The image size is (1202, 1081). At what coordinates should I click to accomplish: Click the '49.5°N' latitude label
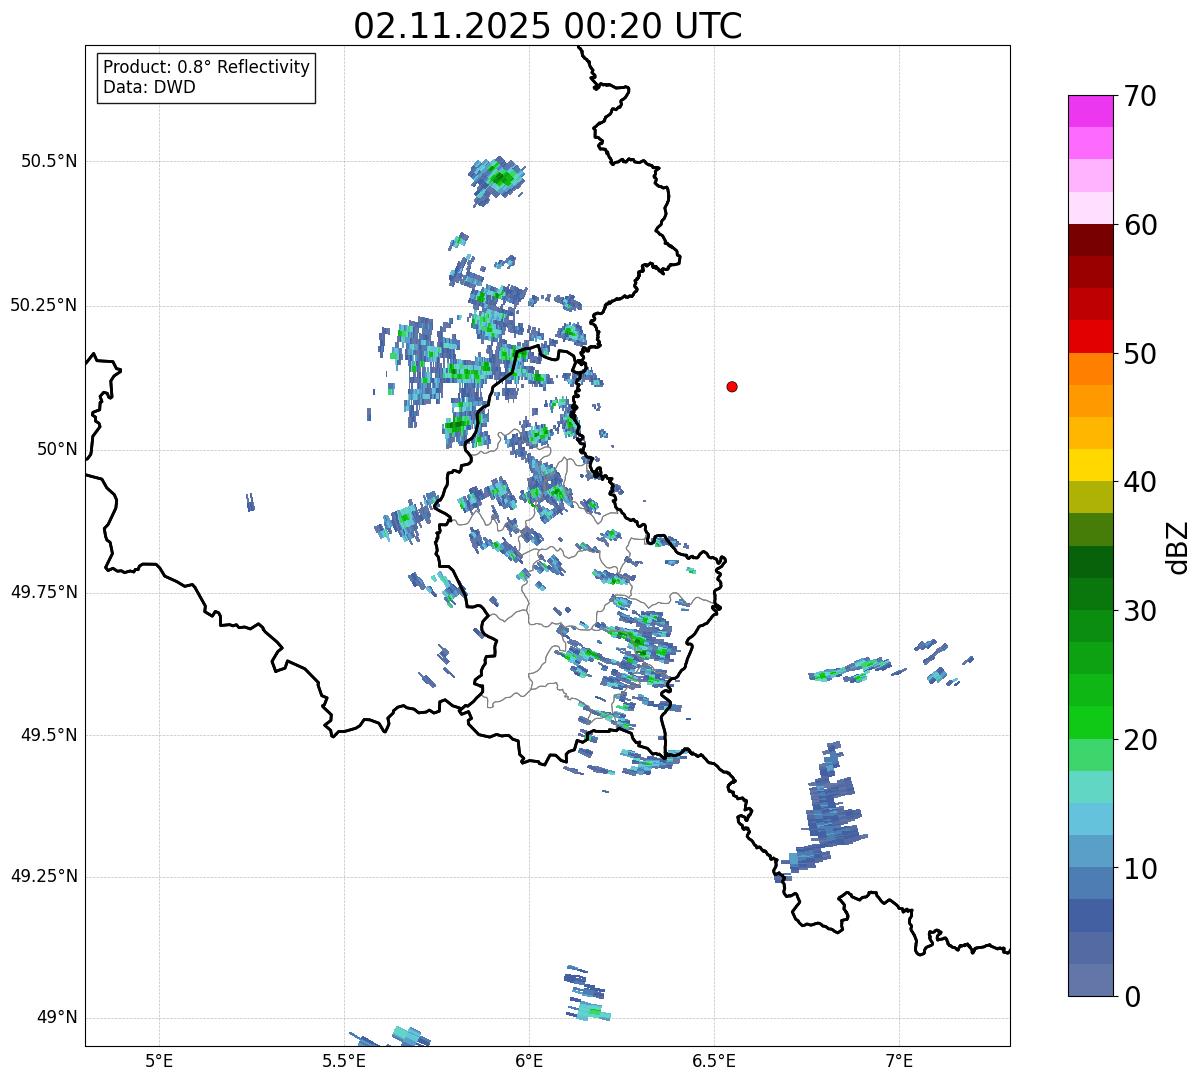49,735
